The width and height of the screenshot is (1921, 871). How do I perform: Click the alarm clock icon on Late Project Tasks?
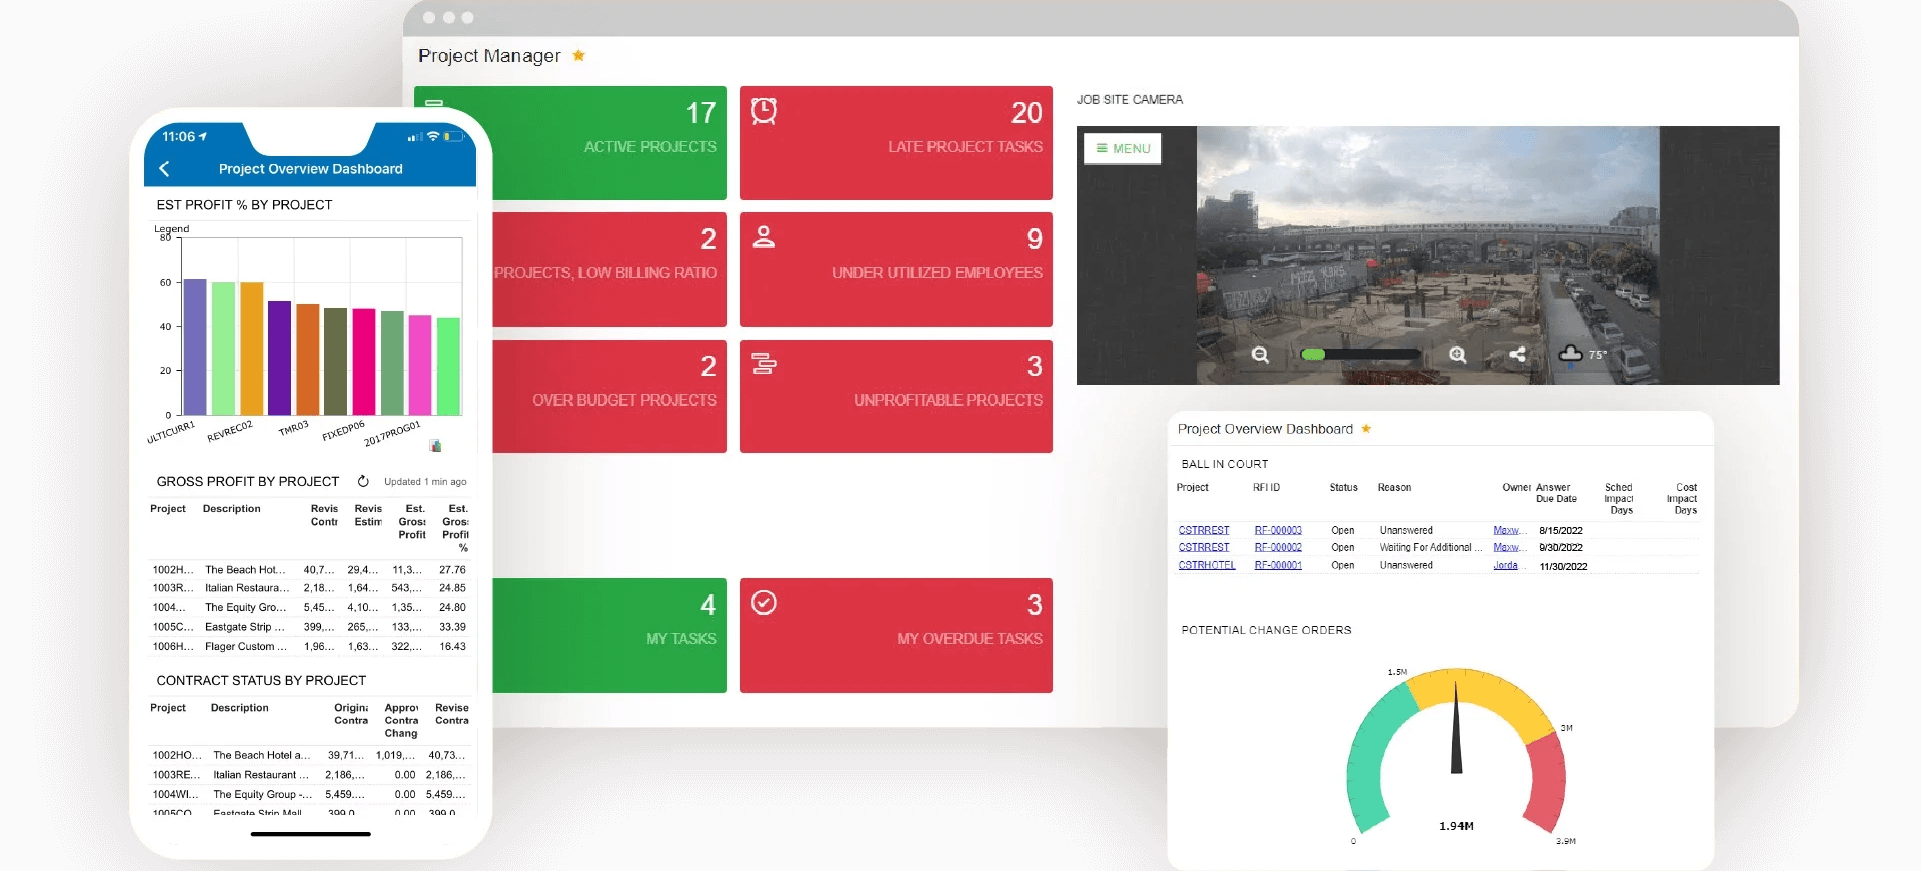click(764, 111)
